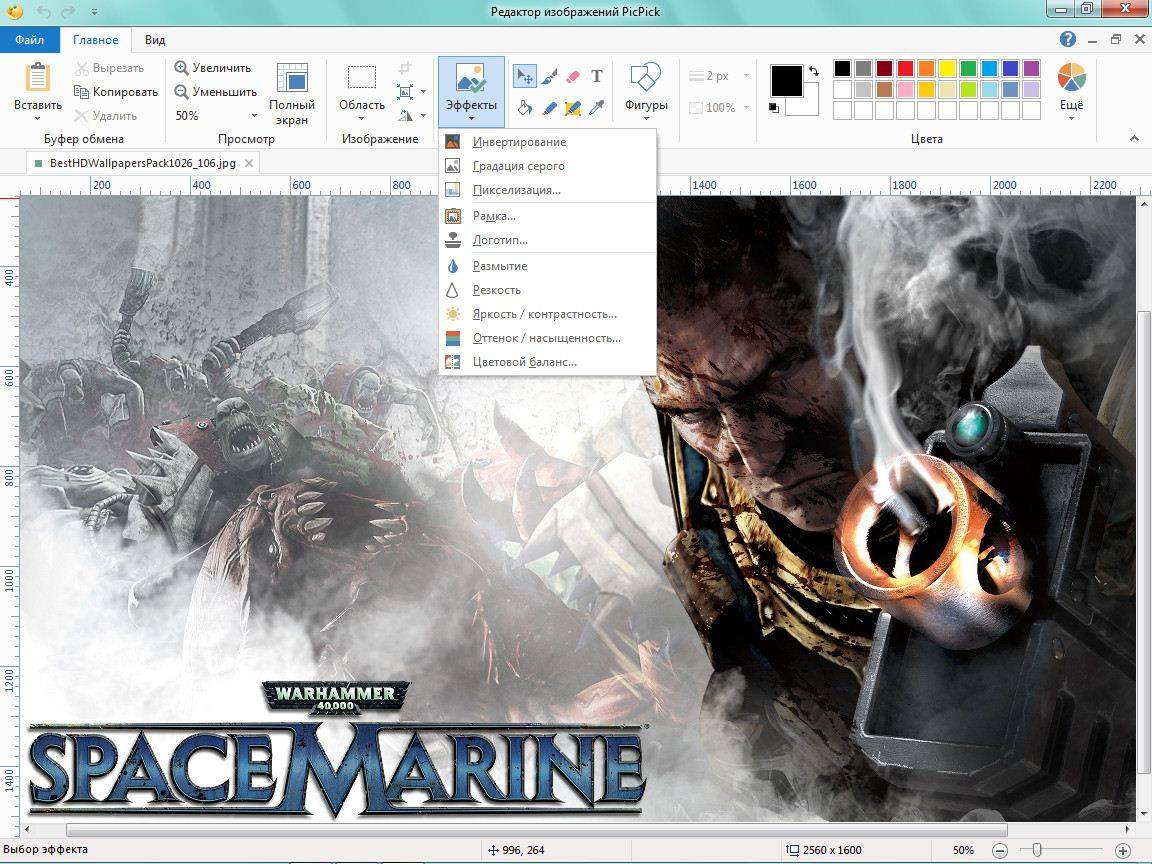
Task: Choose Резкость sharpen effect
Action: pyautogui.click(x=547, y=290)
